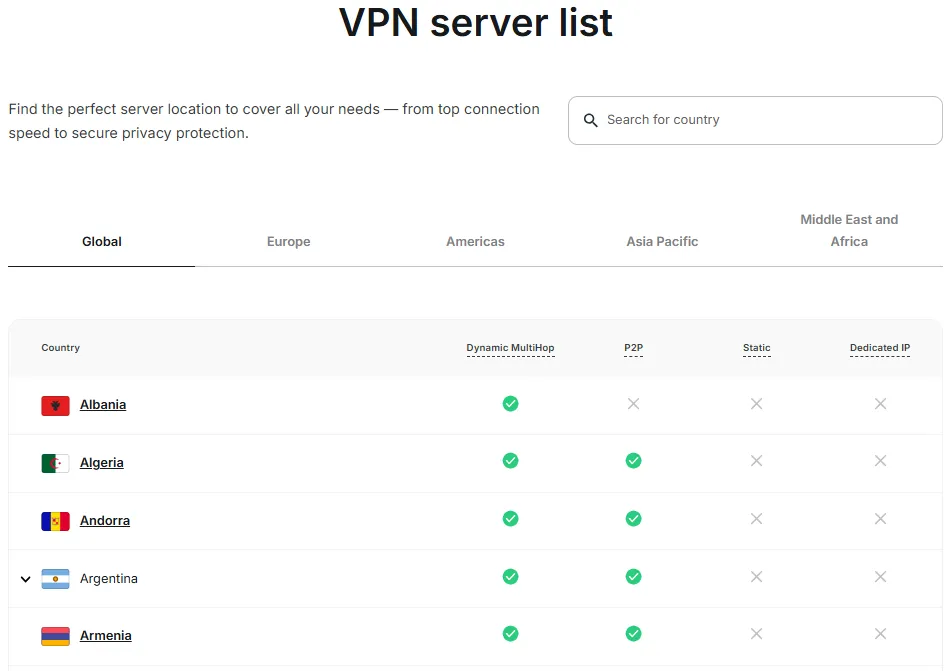Image resolution: width=952 pixels, height=671 pixels.
Task: Show Middle East and Africa servers
Action: [849, 230]
